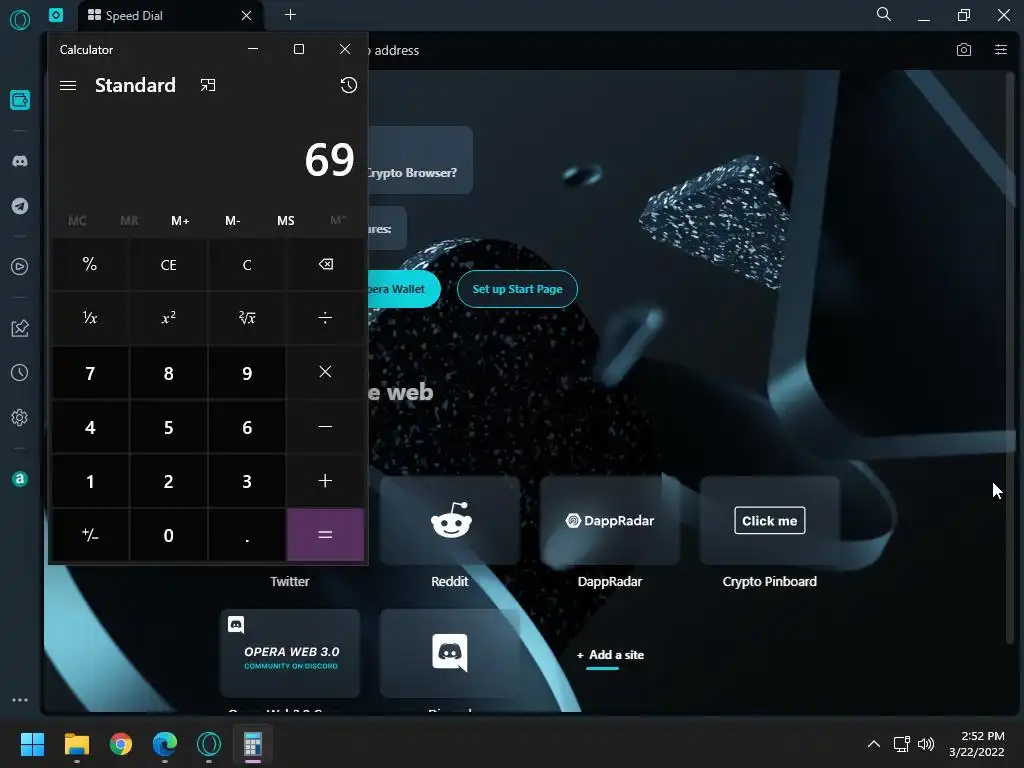Viewport: 1024px width, 768px height.
Task: Click the Set up Start Page button
Action: click(x=517, y=289)
